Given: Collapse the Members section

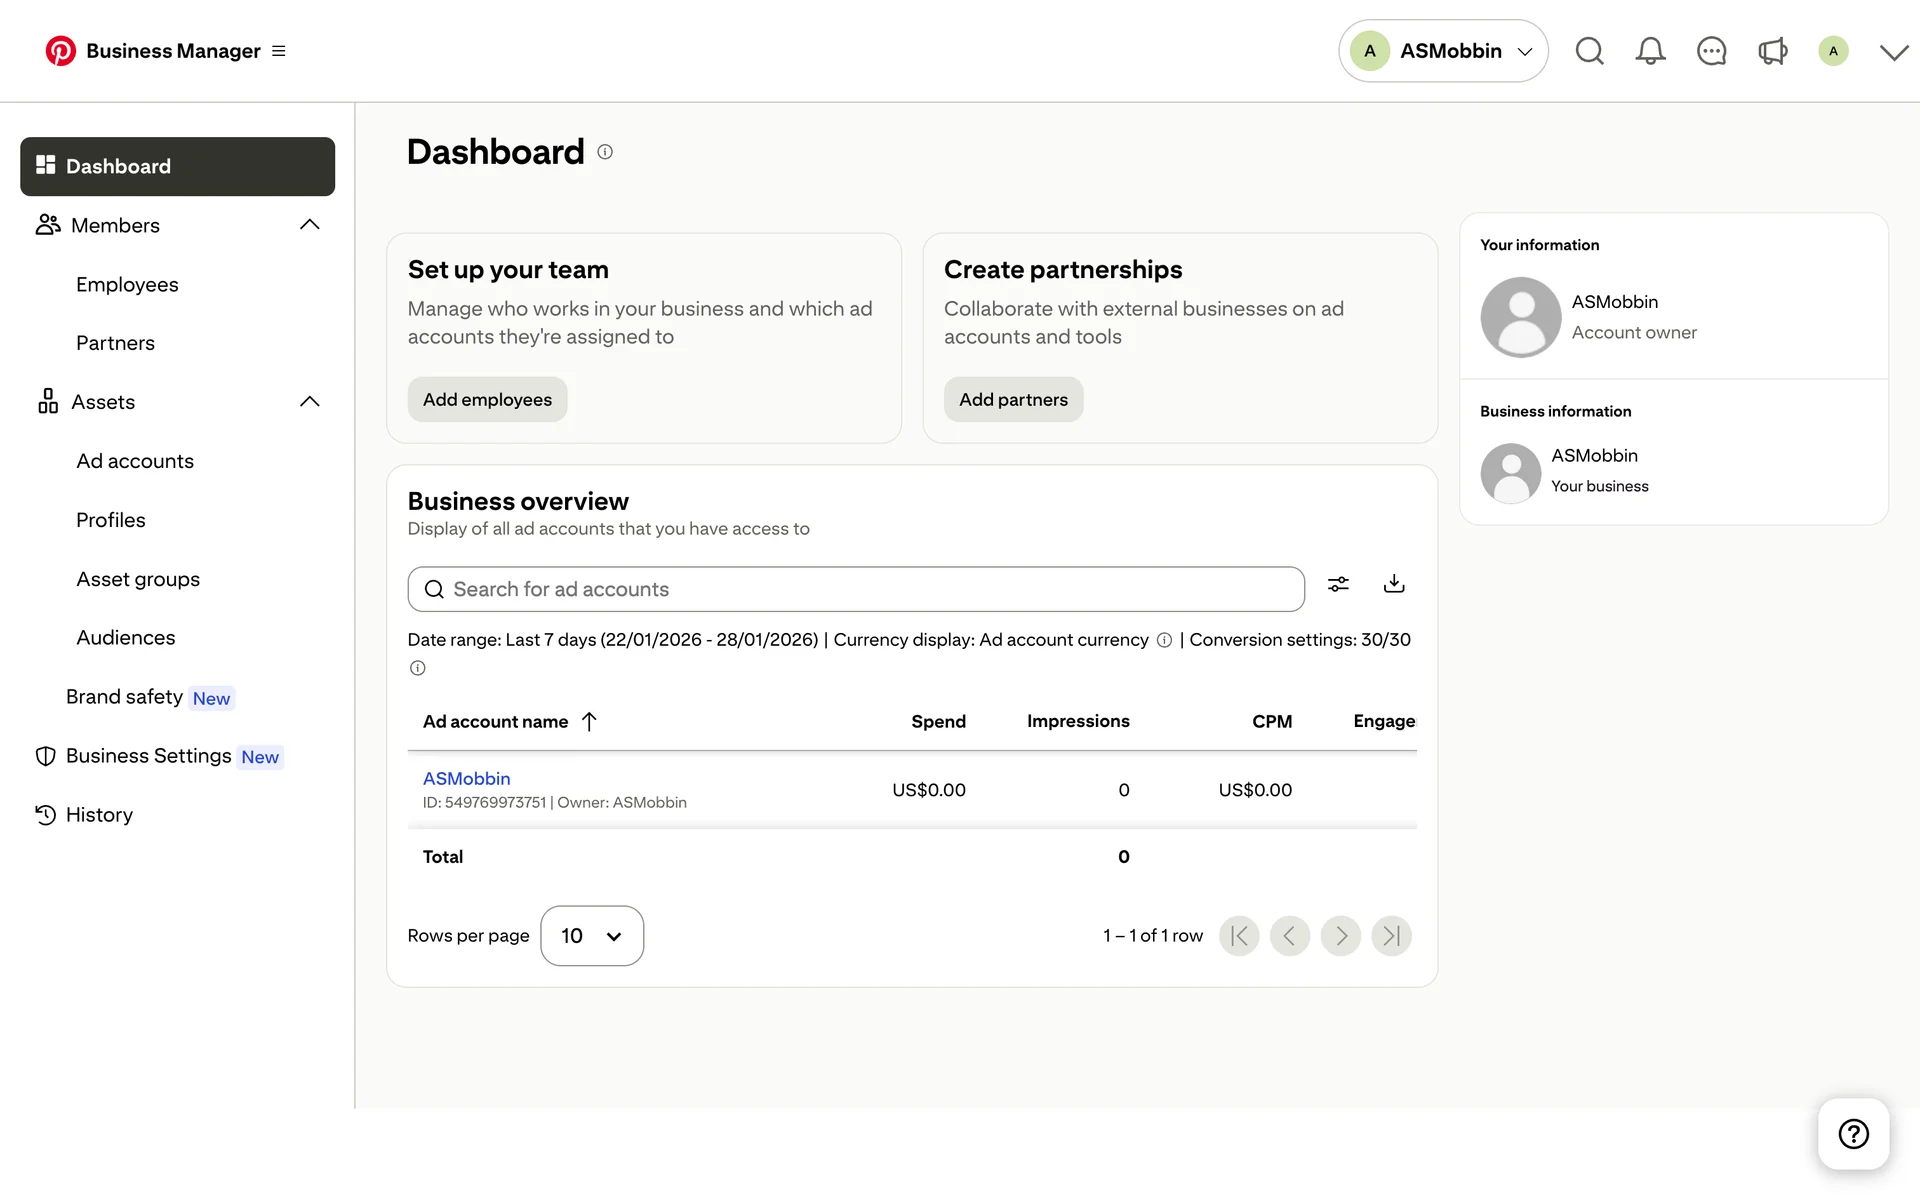Looking at the screenshot, I should click(310, 225).
